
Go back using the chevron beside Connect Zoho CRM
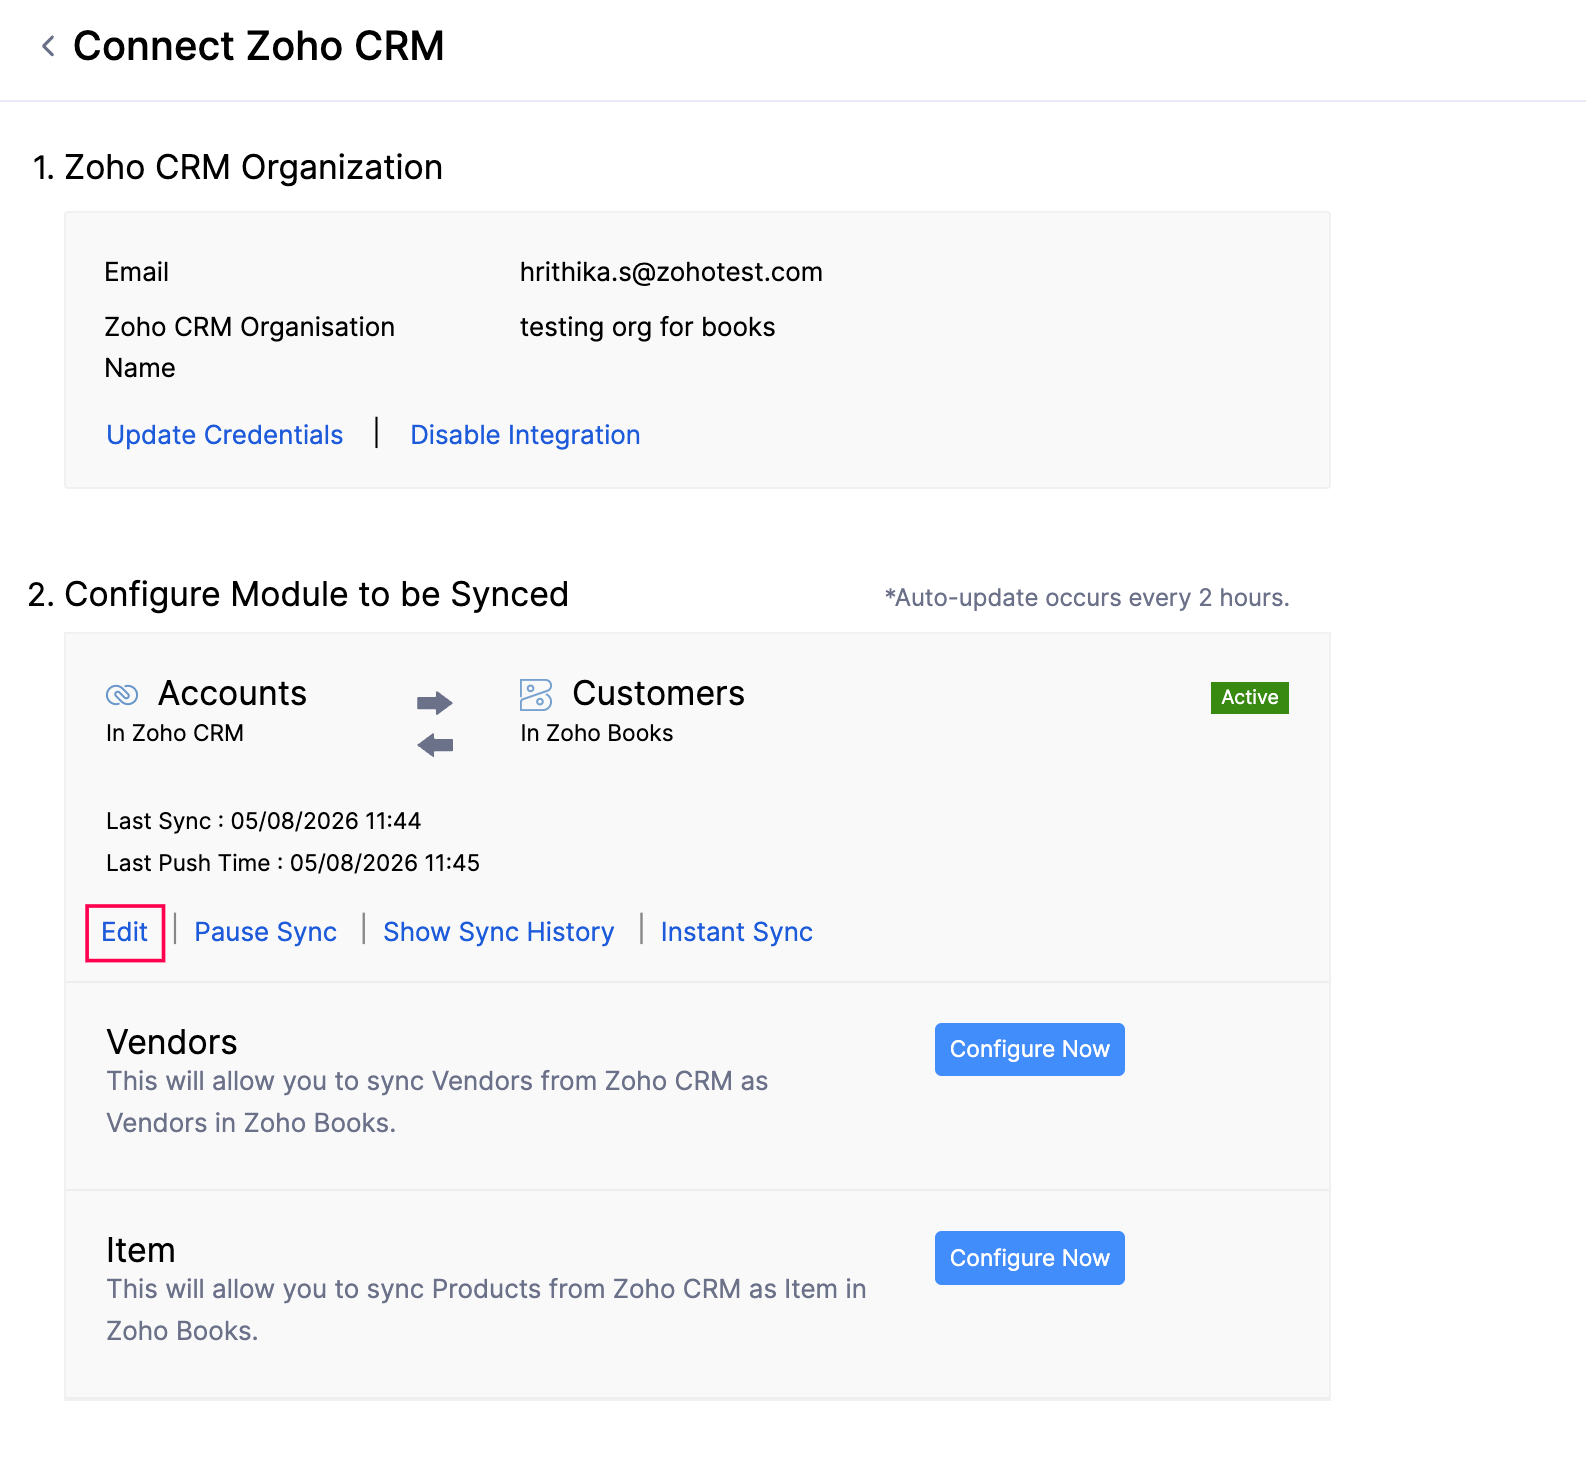click(x=48, y=46)
